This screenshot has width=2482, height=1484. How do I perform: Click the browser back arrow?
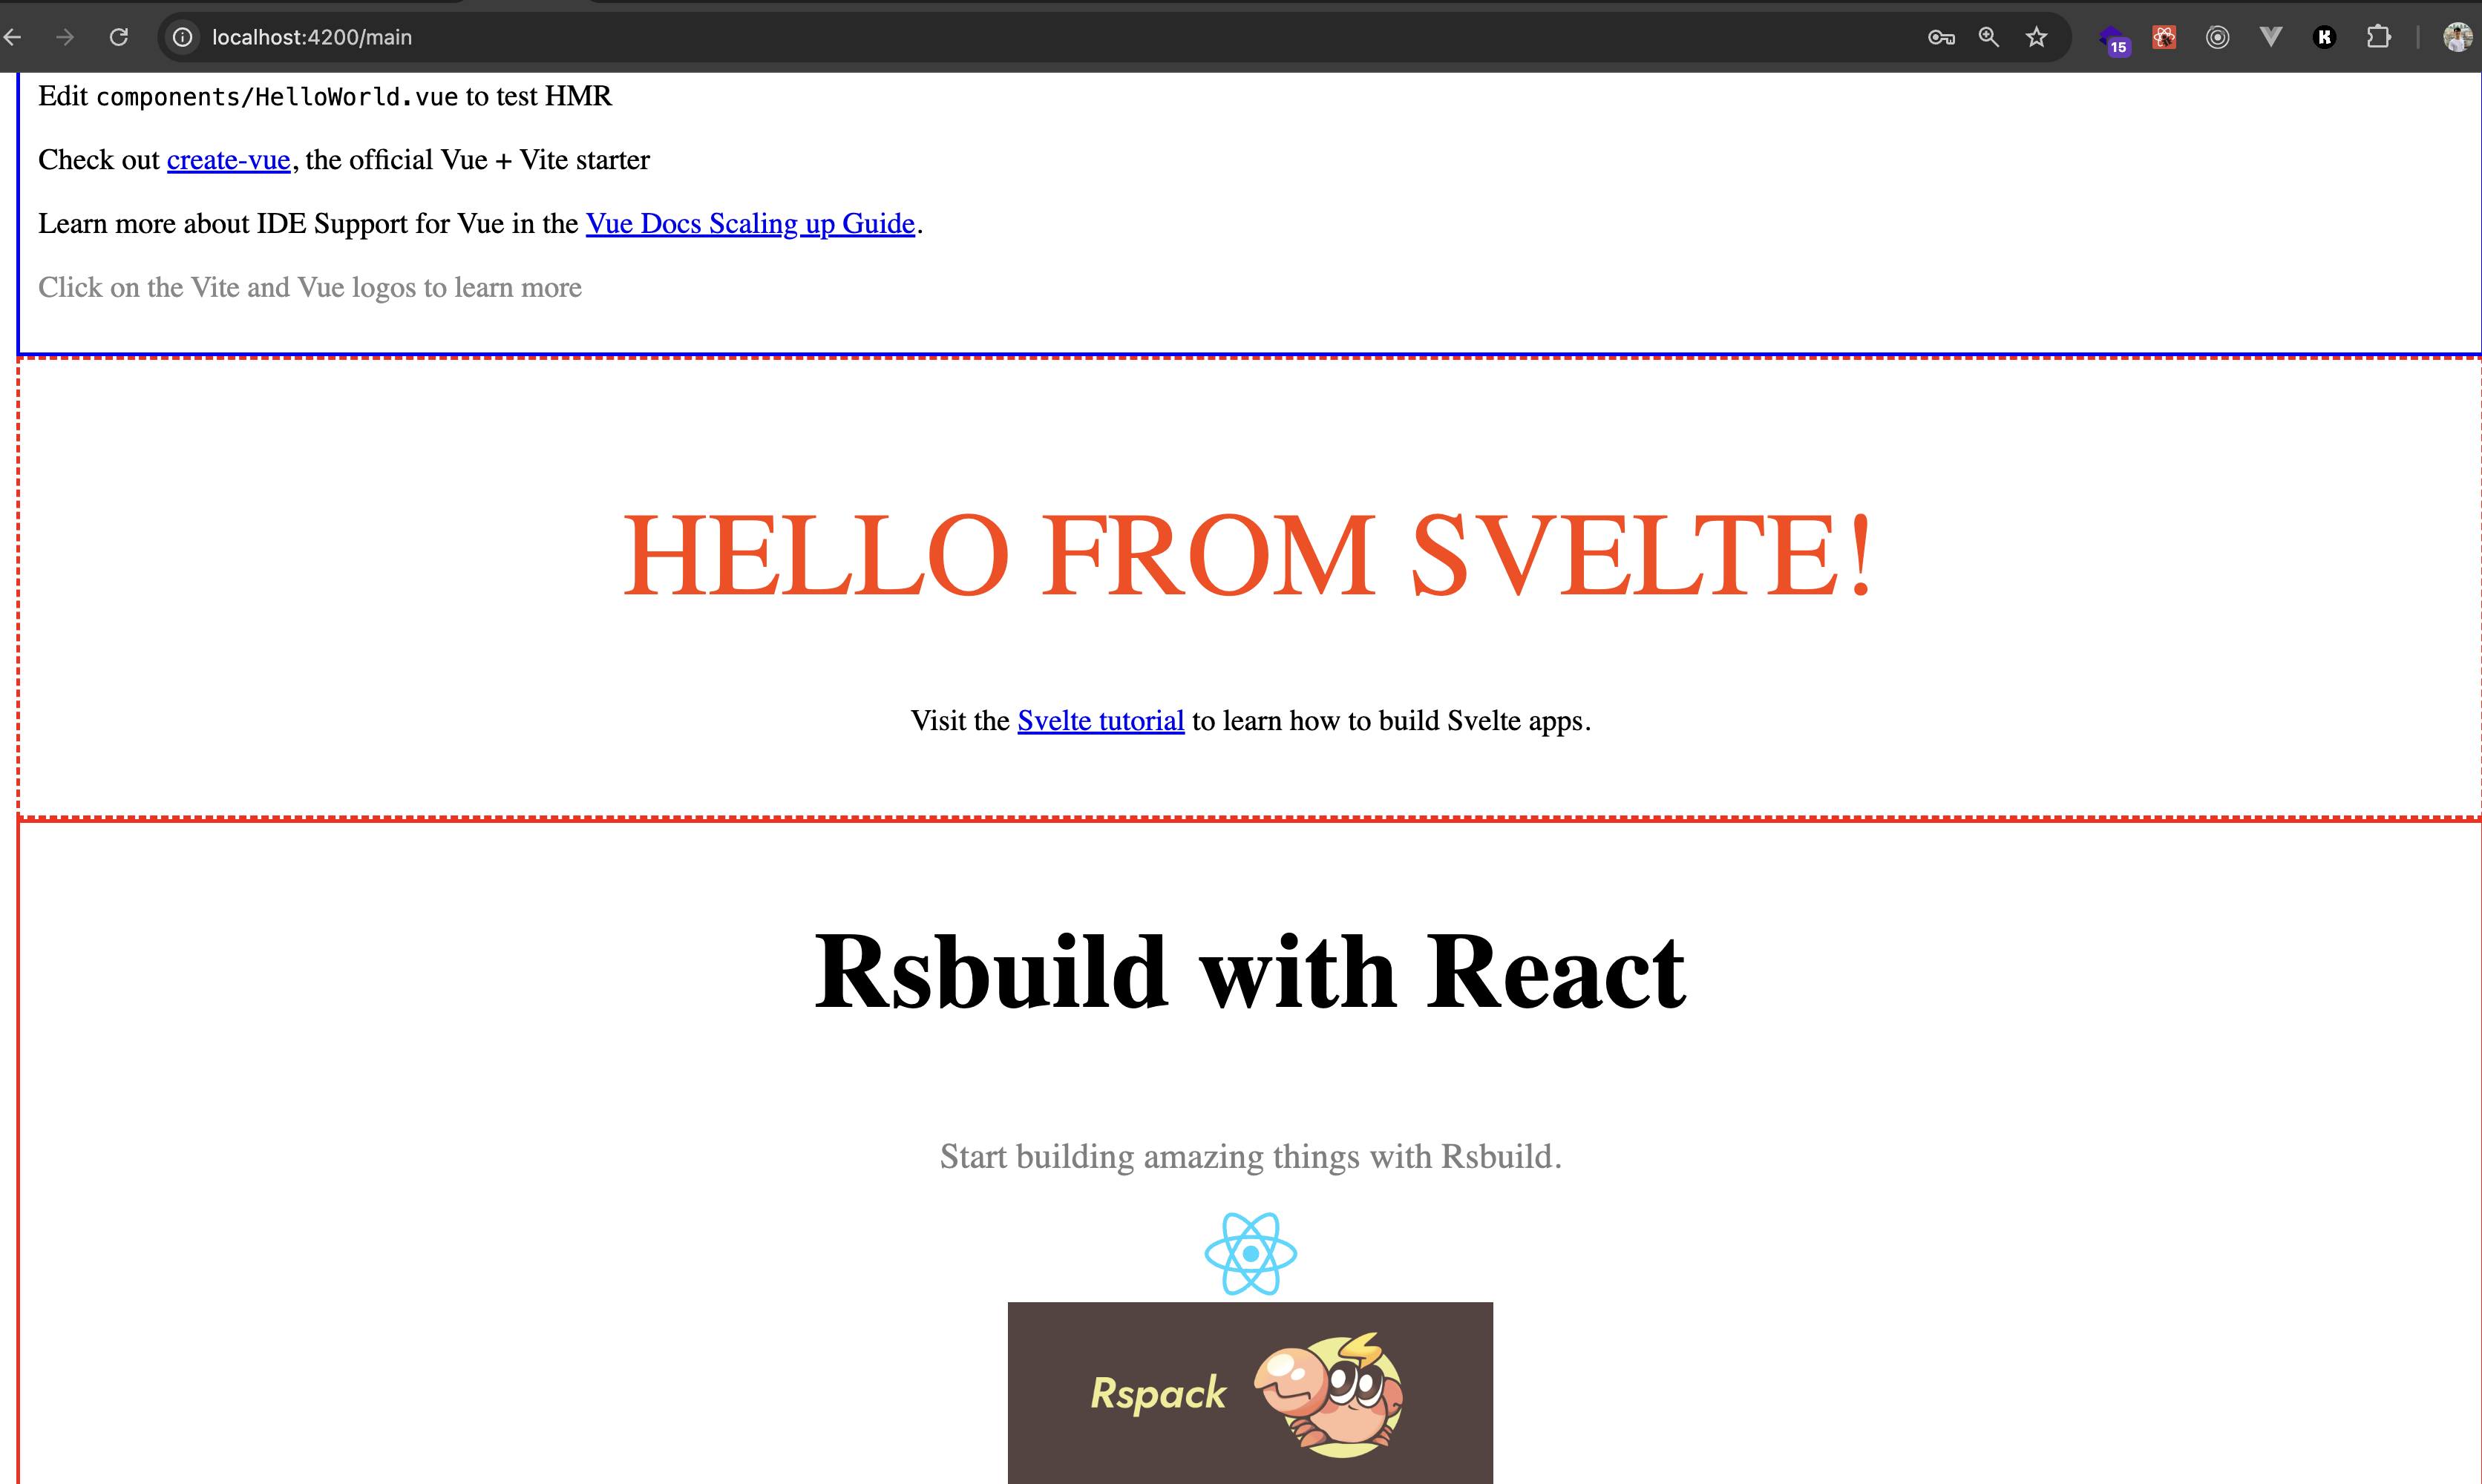[x=13, y=37]
